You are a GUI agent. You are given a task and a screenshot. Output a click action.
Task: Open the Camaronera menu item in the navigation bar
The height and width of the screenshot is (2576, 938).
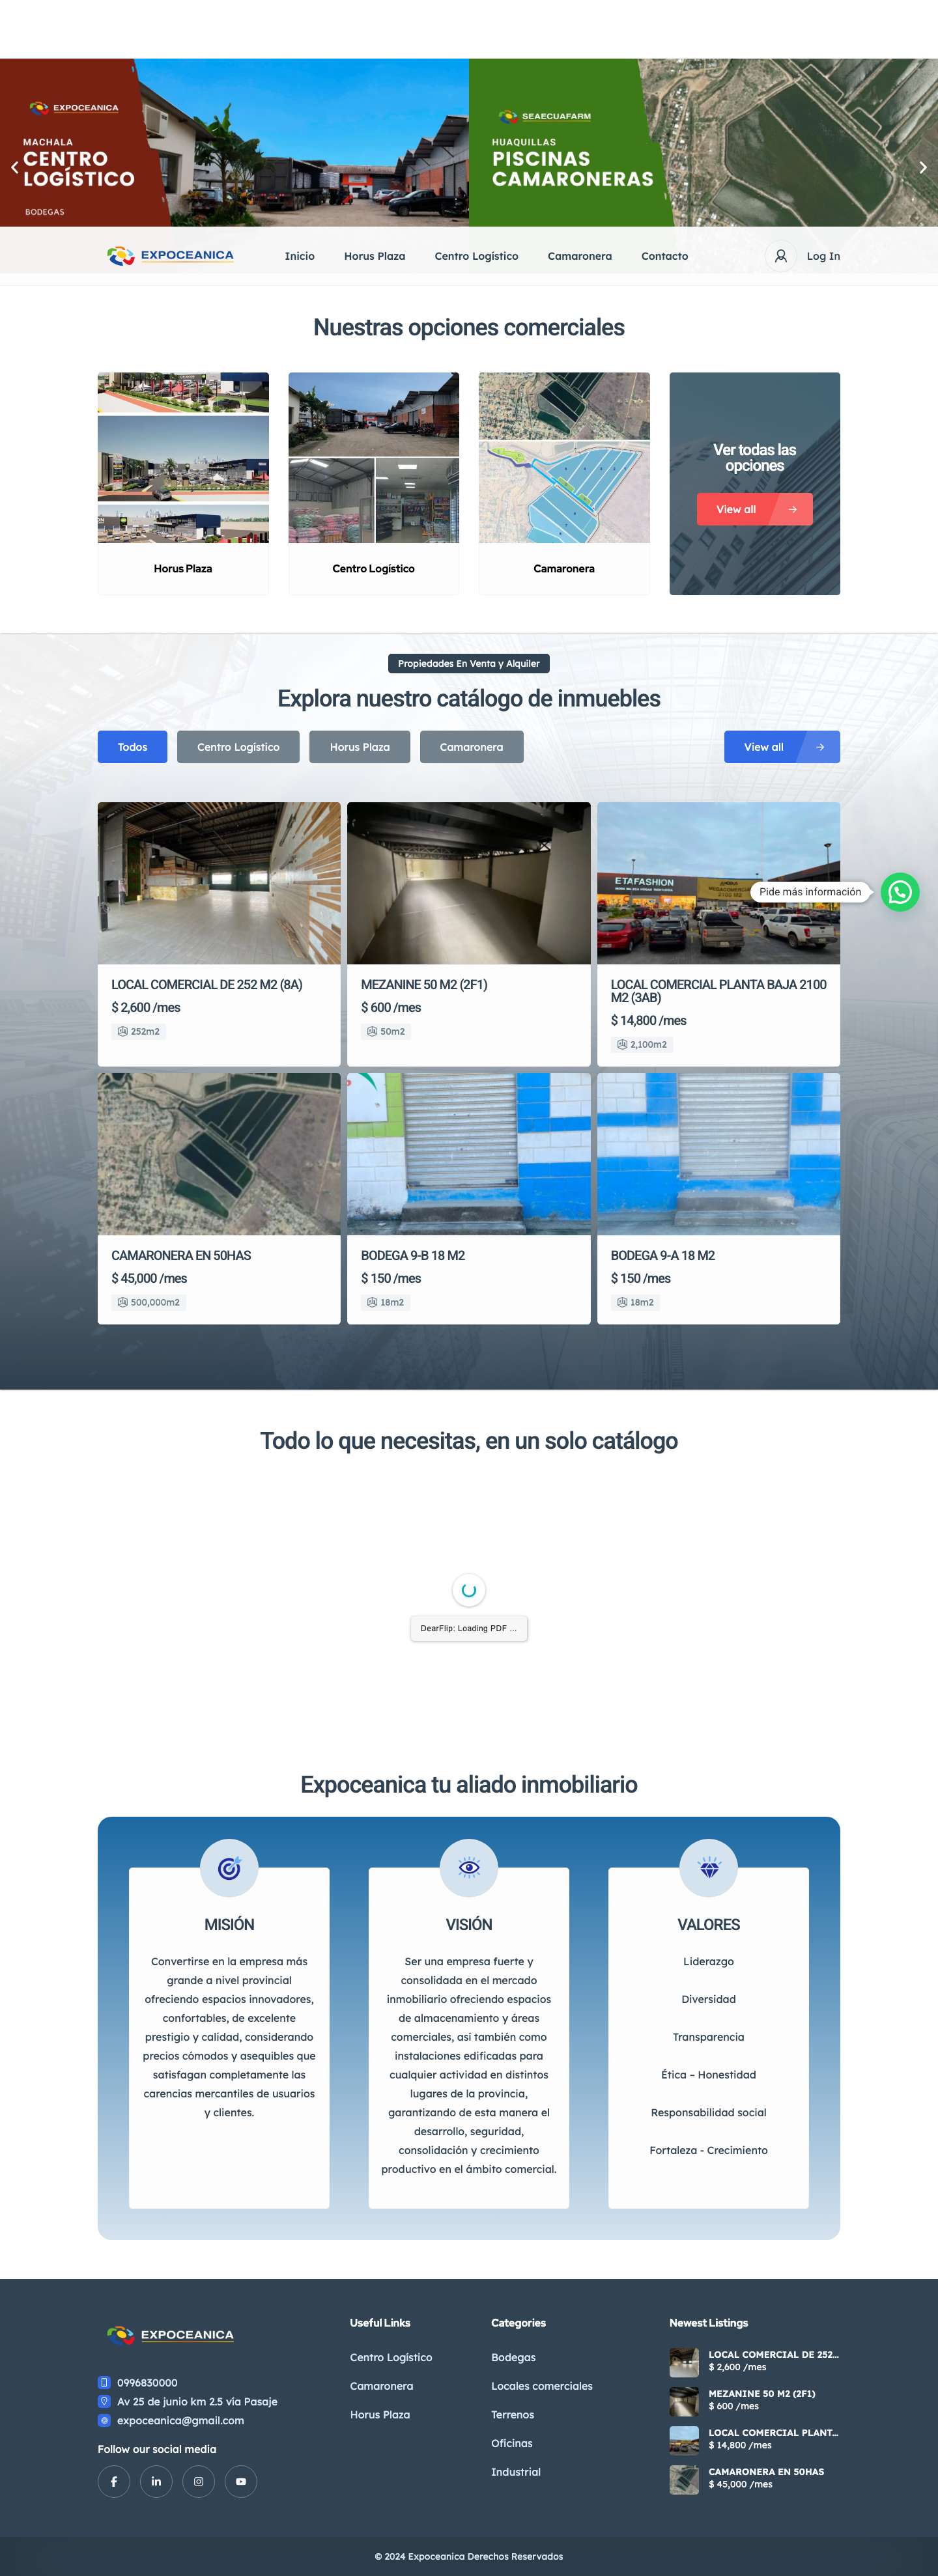click(580, 256)
